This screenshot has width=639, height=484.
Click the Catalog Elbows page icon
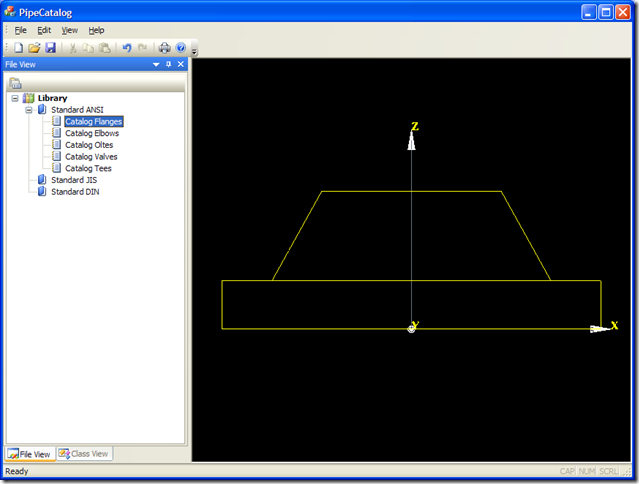pyautogui.click(x=57, y=133)
